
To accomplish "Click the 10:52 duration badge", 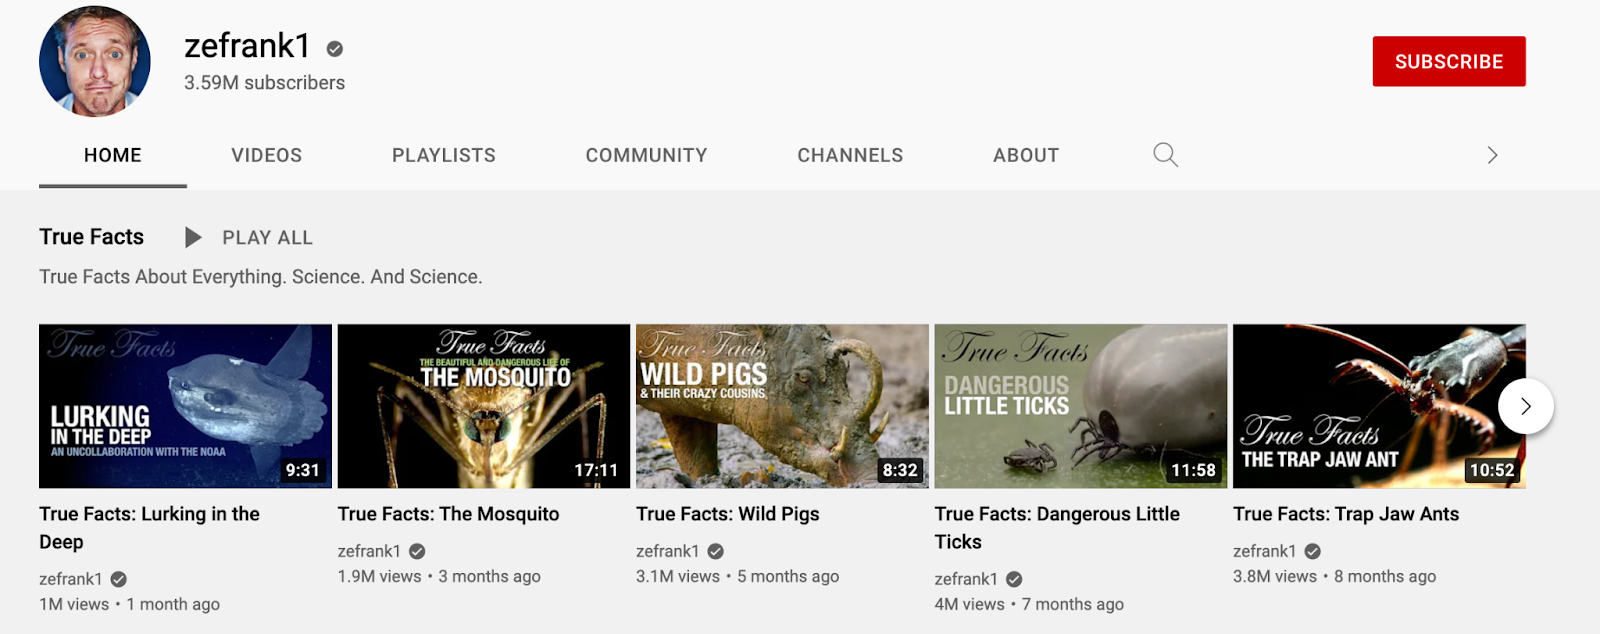I will (x=1492, y=470).
